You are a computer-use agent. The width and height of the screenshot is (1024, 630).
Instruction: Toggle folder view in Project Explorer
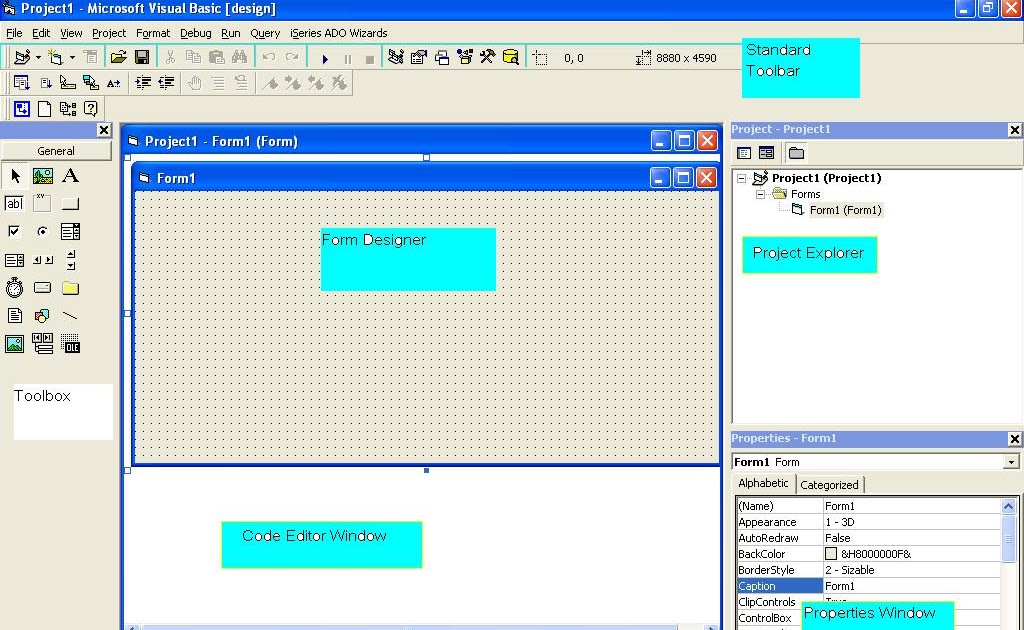tap(796, 152)
